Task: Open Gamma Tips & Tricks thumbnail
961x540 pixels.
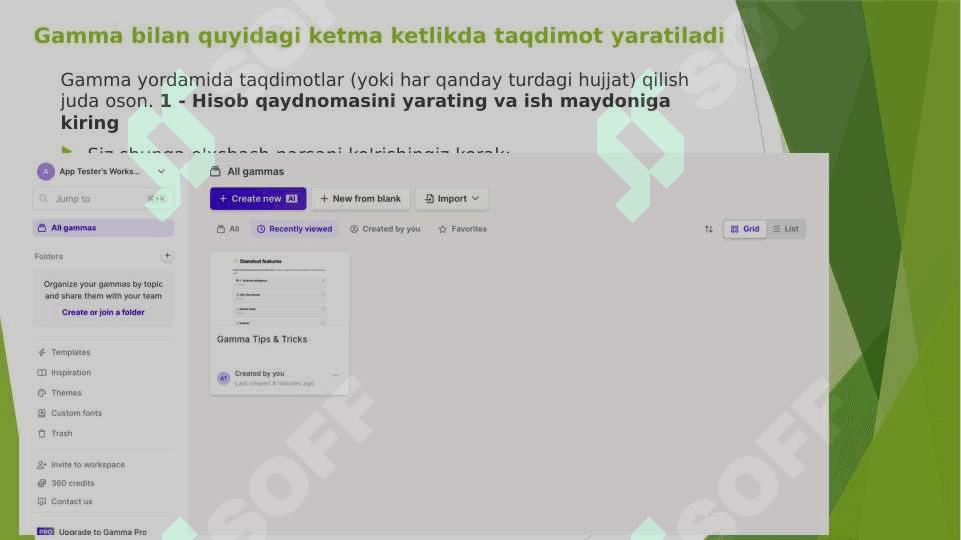Action: pos(279,289)
